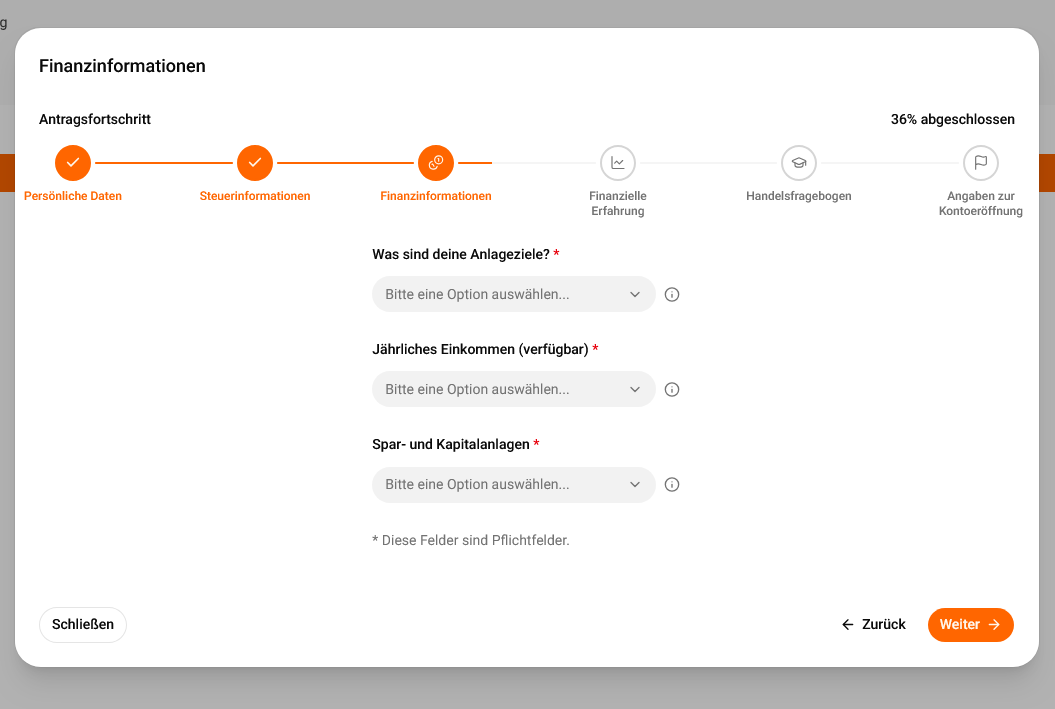Click the Persönliche Daten checkmark step icon
Screen dimensions: 1055x709
coord(73,163)
